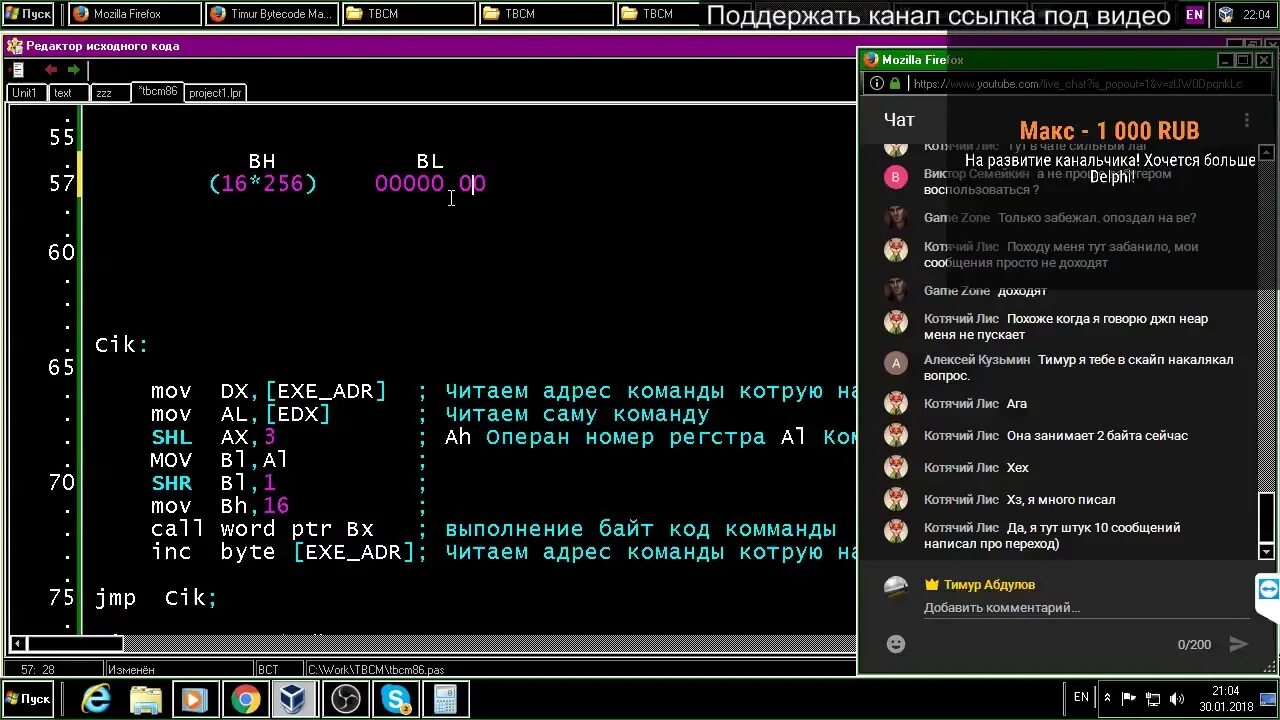1280x720 pixels.
Task: Click the Чат header label
Action: pos(899,120)
